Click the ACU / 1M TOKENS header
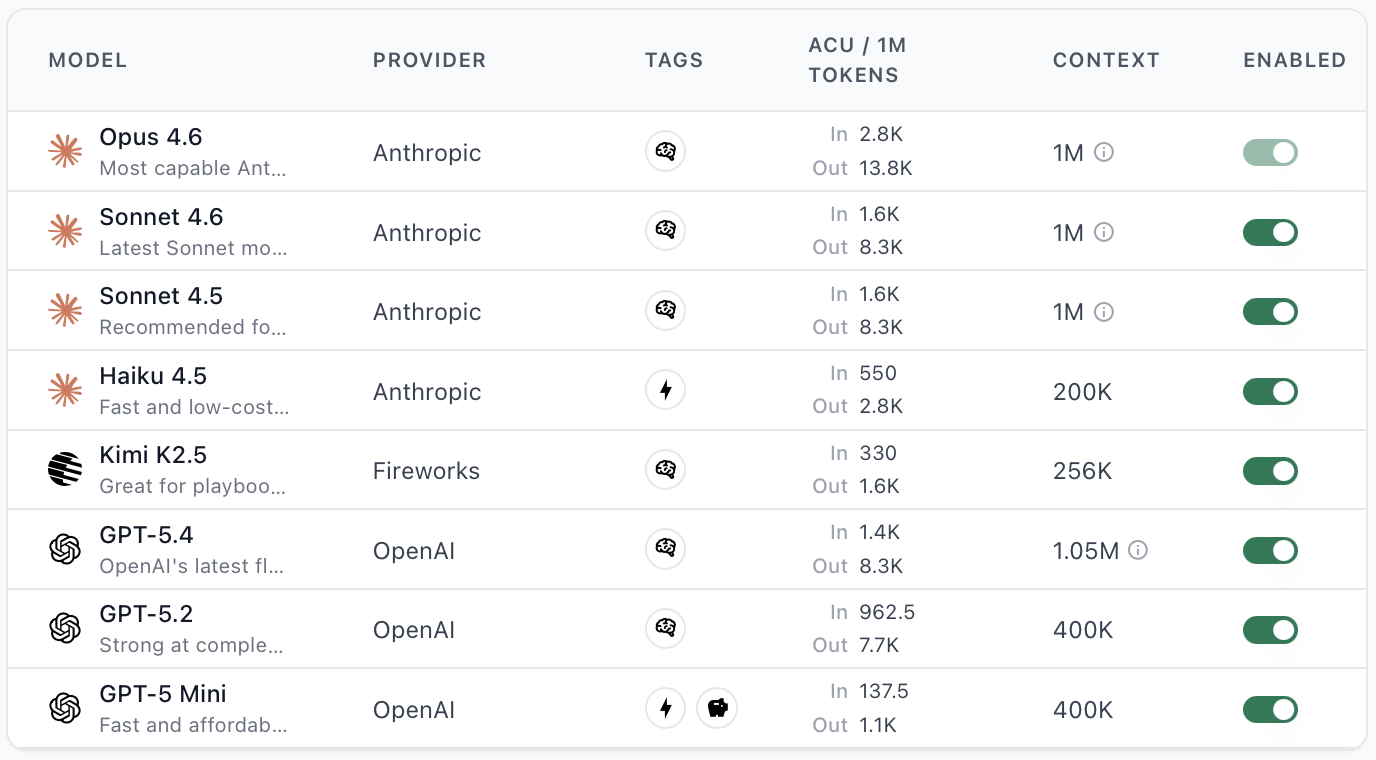1376x760 pixels. coord(855,60)
